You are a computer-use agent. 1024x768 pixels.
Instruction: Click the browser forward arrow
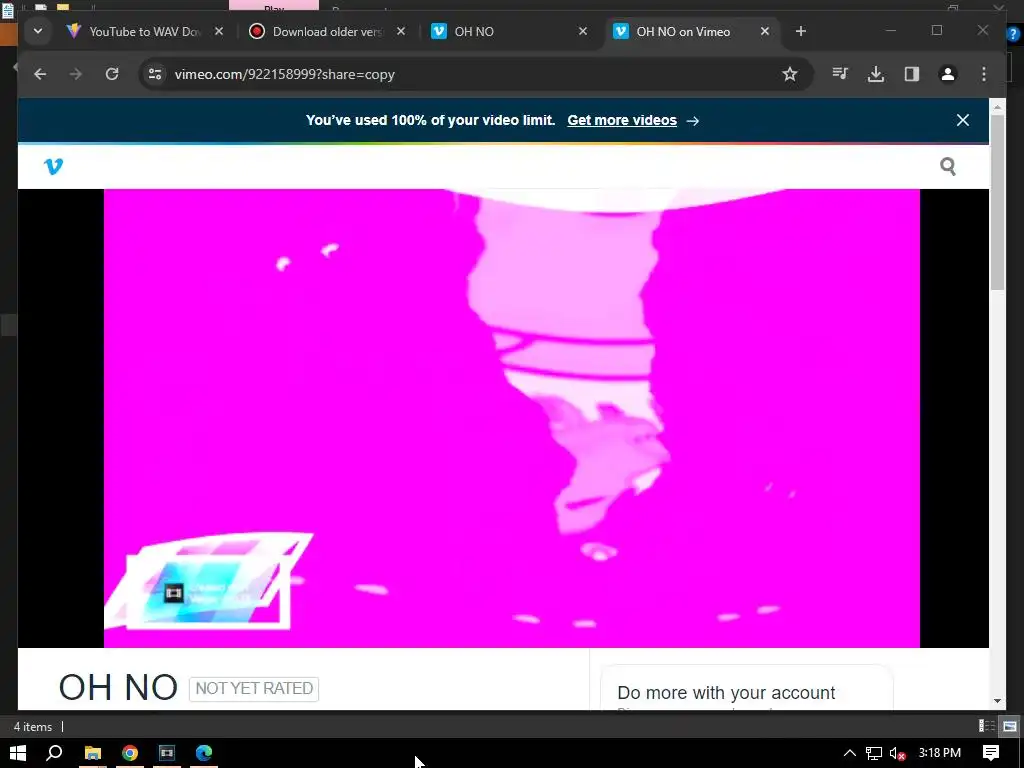[x=76, y=74]
